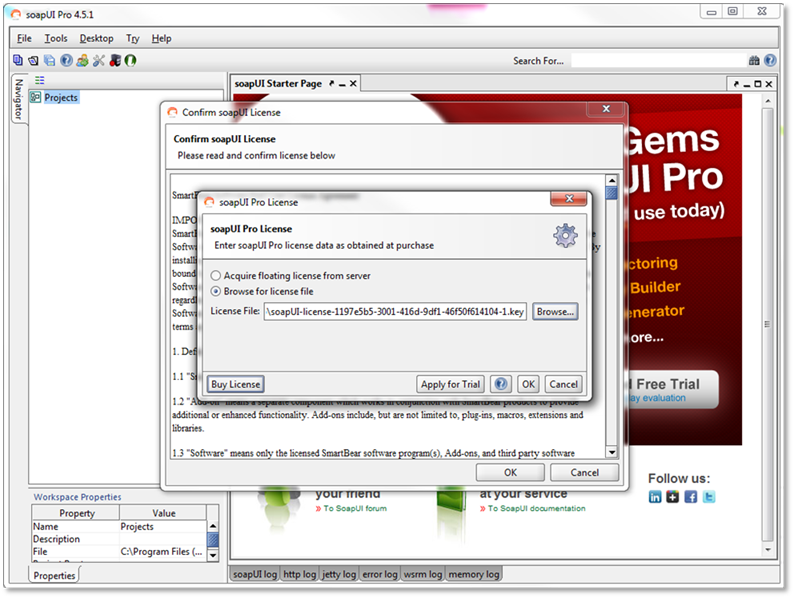Open the Desktop menu
The image size is (794, 598).
[97, 38]
